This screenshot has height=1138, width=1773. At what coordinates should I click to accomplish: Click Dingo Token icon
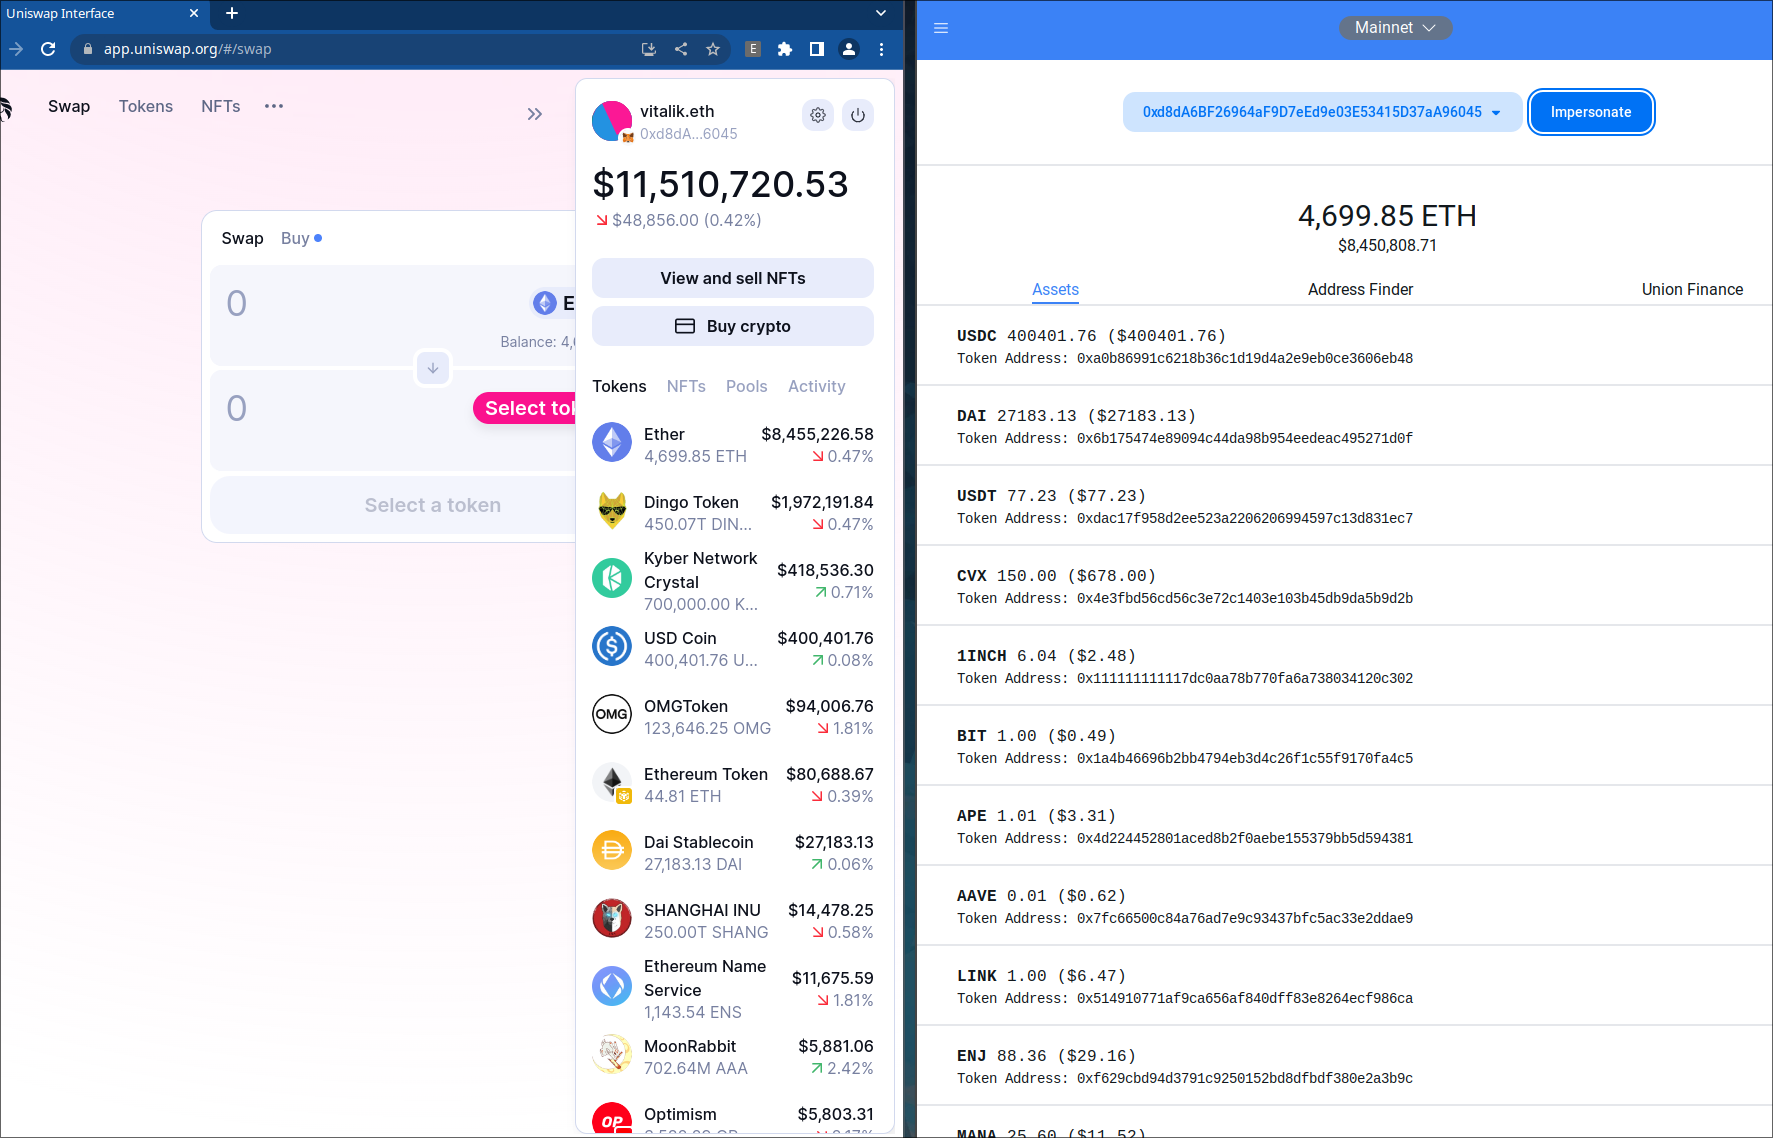pos(612,510)
